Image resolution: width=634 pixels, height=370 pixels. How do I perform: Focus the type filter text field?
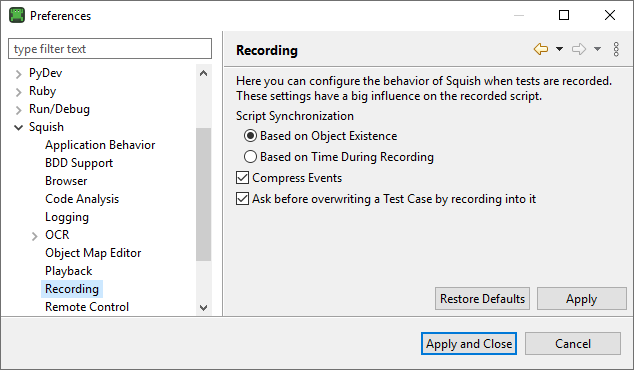(x=110, y=49)
